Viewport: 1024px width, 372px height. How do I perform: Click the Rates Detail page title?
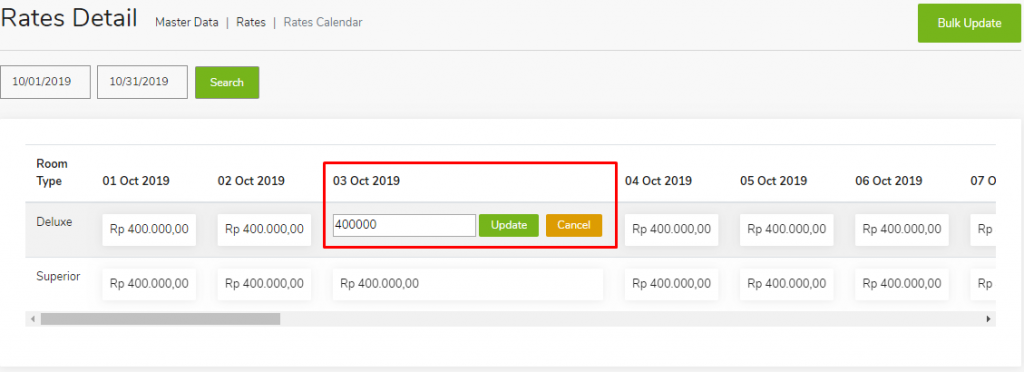click(69, 18)
